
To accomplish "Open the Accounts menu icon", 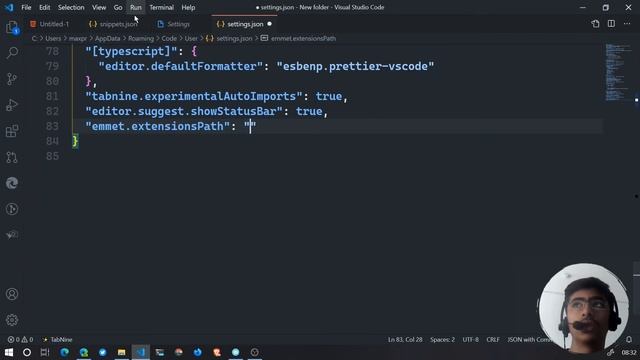I will tap(12, 294).
